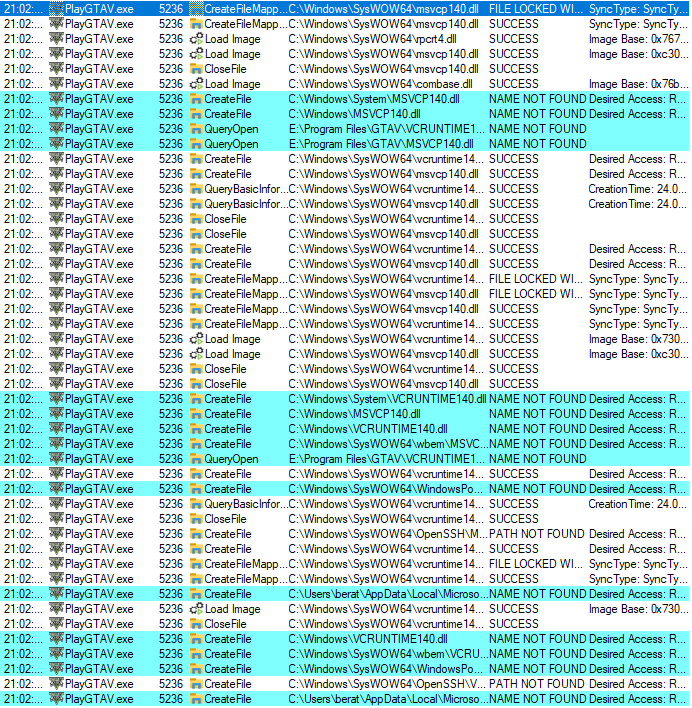Click PlayGTAV.exe name in the OpenSSH\V... row
Viewport: 692px width, 708px height.
pos(99,684)
